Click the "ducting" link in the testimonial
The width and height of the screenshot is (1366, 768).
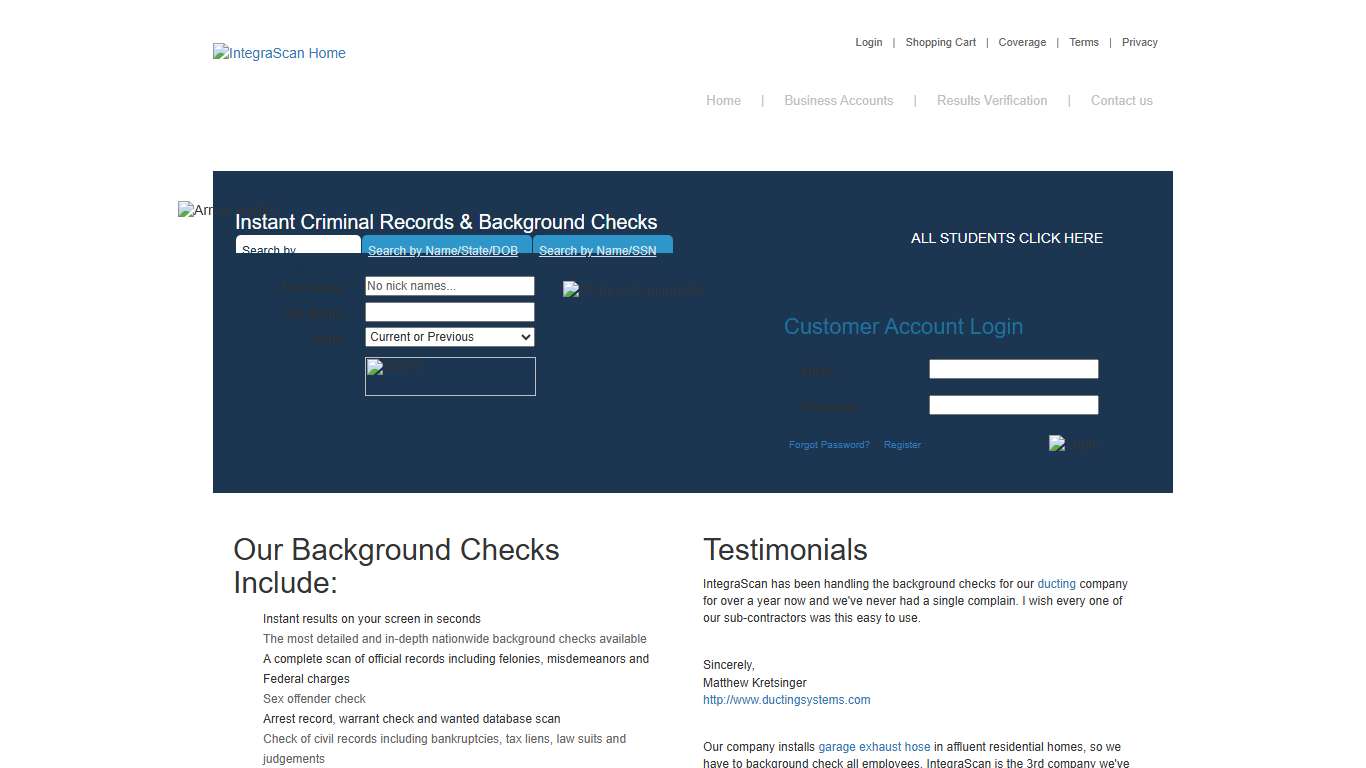click(x=1056, y=583)
